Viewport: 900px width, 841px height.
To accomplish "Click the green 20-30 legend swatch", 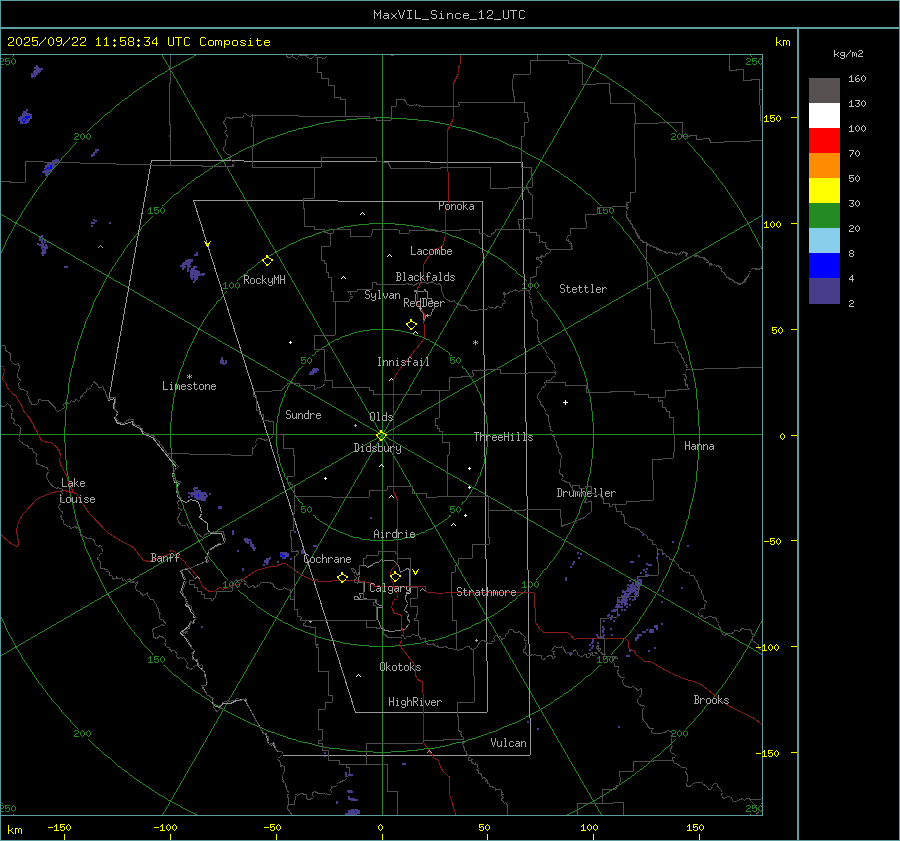I will click(824, 216).
